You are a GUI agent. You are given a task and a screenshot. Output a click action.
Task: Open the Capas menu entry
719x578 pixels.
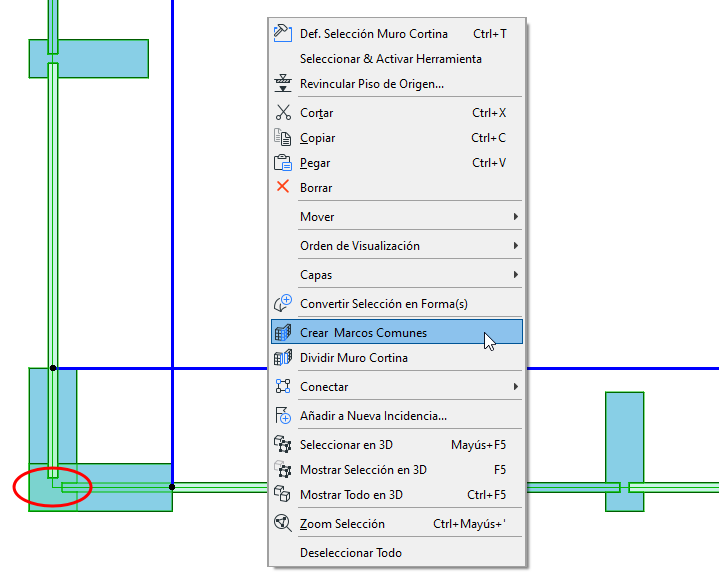click(397, 275)
